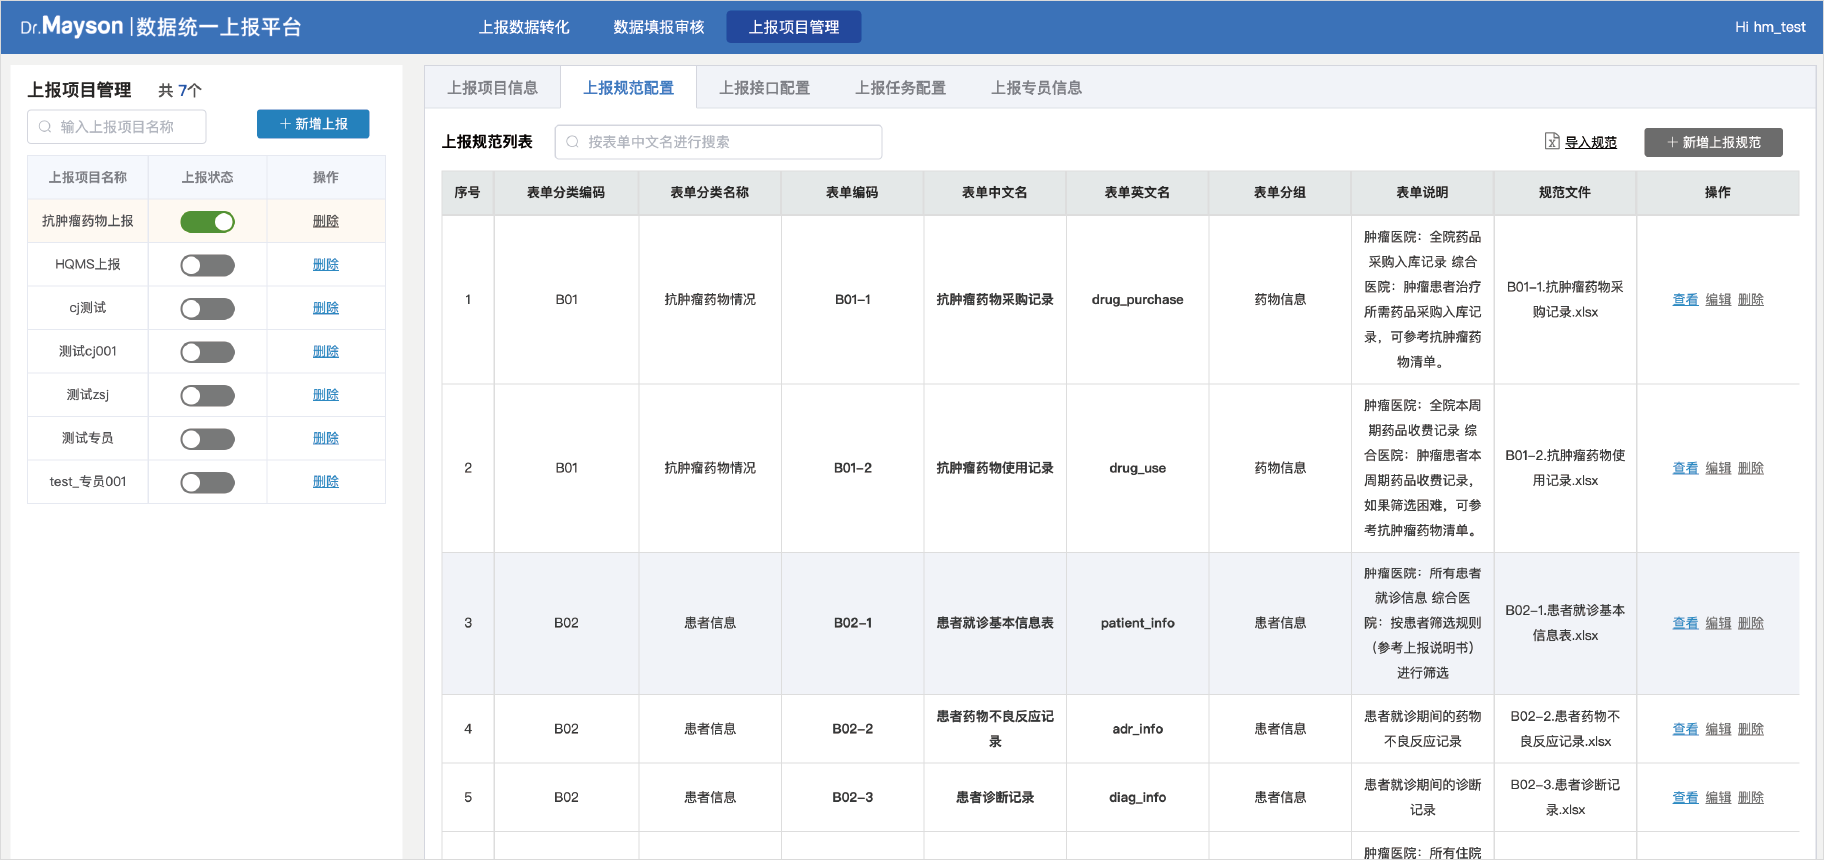The image size is (1824, 860).
Task: View the adr_info form row
Action: click(x=1685, y=729)
